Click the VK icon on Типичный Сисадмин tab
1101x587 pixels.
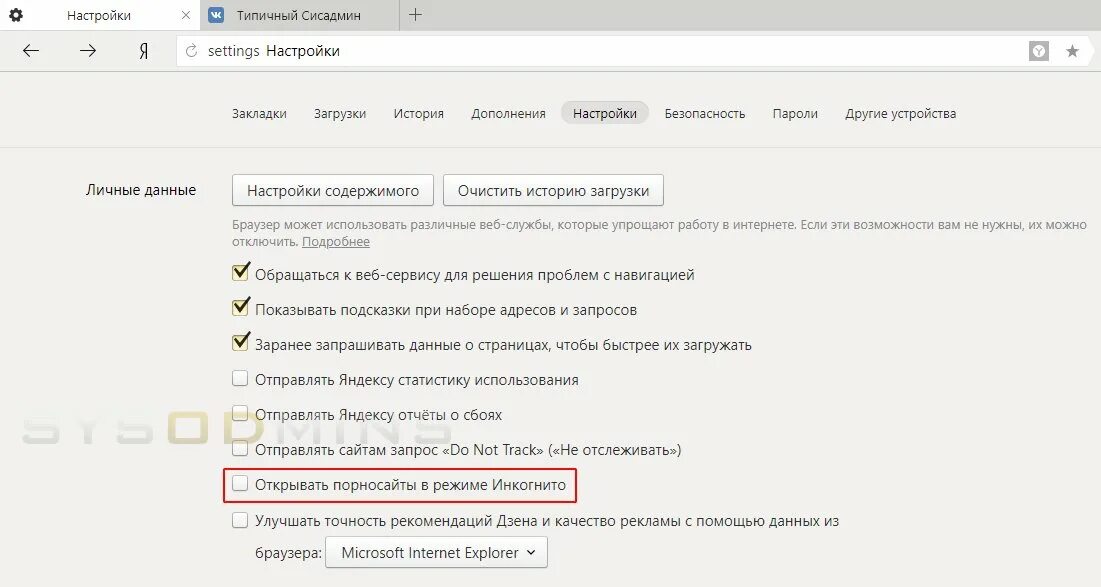point(216,15)
